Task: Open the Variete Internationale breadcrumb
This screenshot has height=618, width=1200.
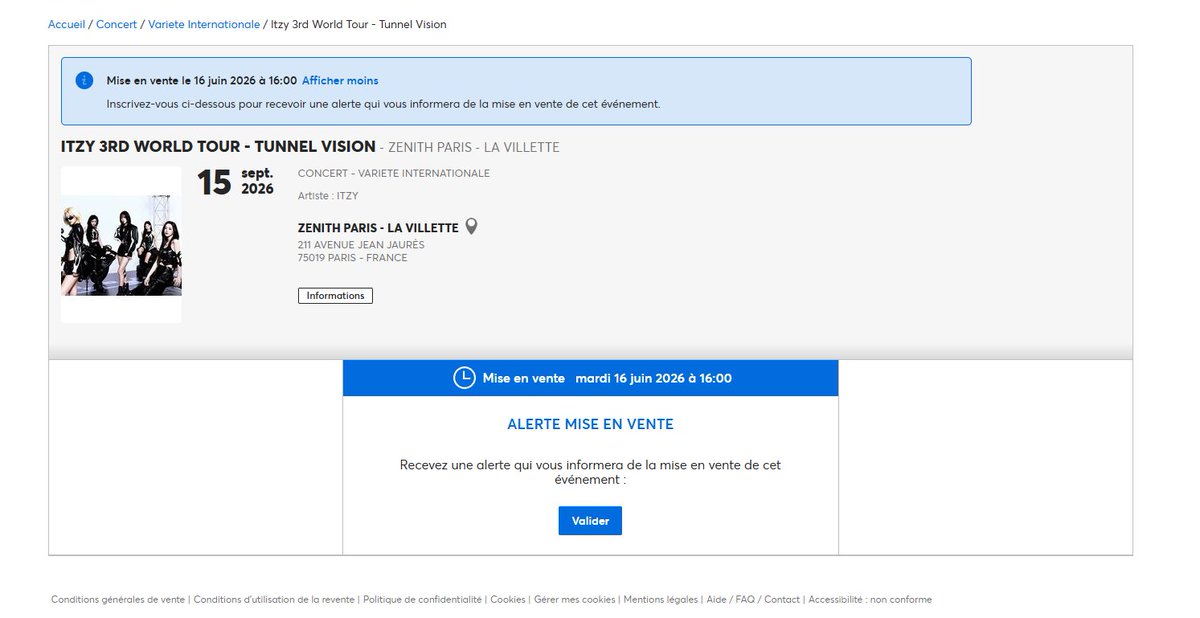Action: (204, 24)
